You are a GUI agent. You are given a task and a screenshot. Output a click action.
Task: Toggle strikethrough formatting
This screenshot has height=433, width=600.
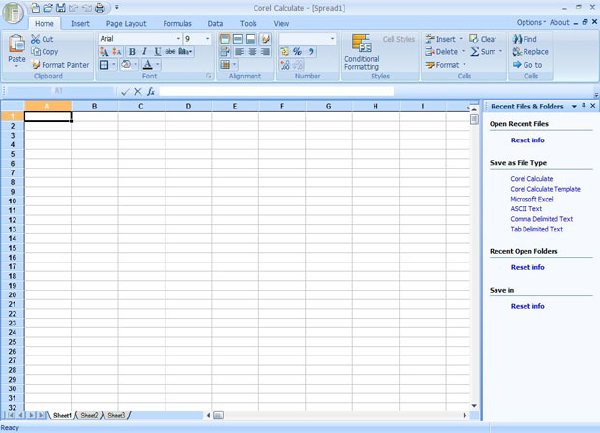tap(170, 52)
